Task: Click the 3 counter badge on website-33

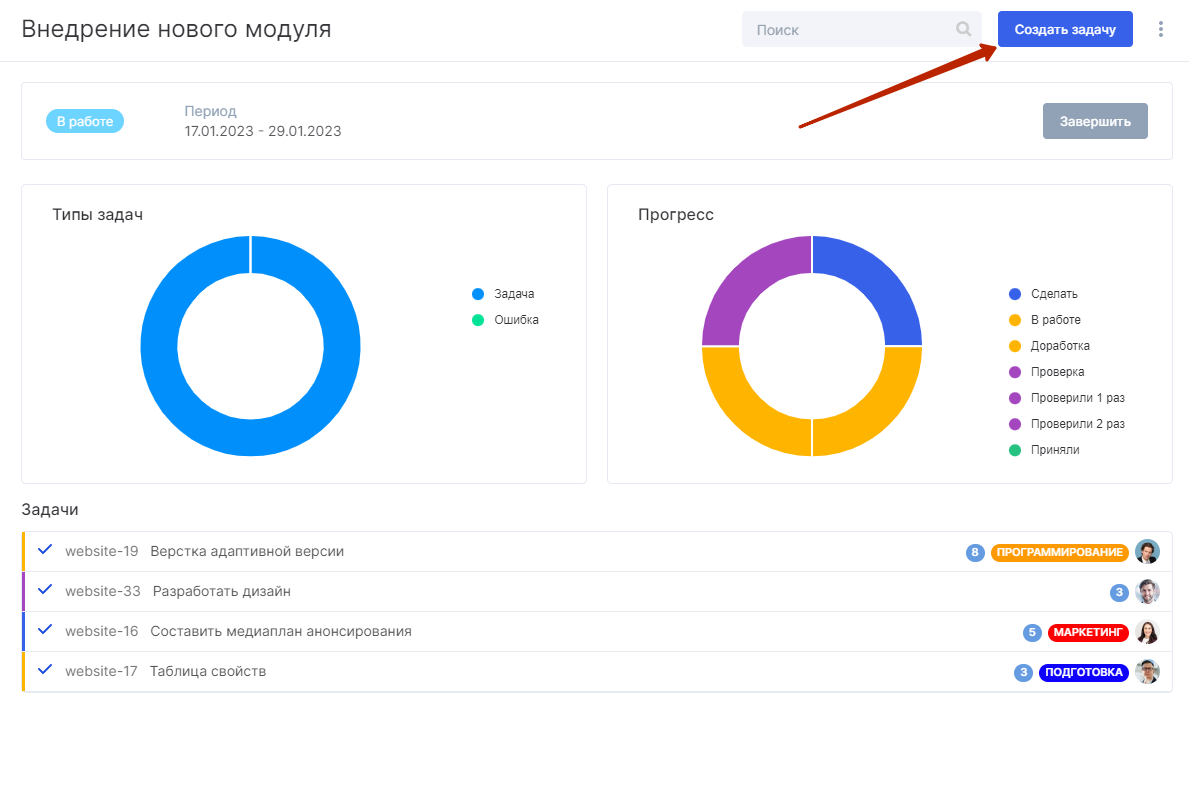Action: (x=1119, y=592)
